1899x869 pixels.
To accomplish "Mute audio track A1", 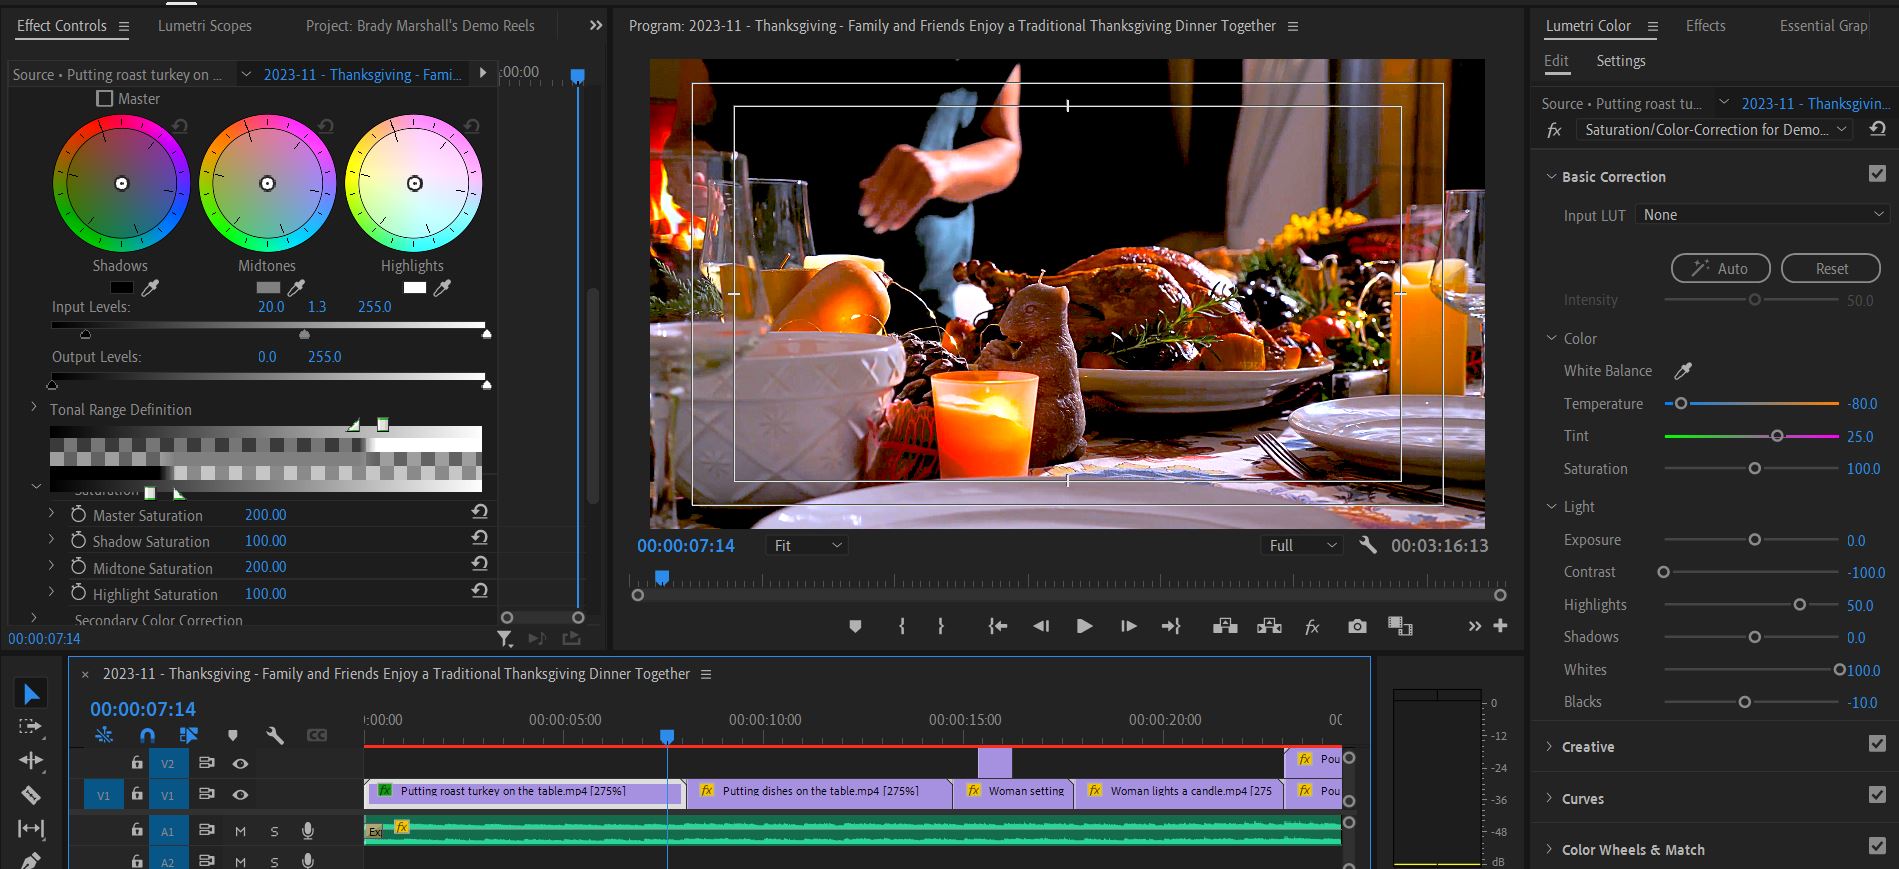I will [x=240, y=831].
